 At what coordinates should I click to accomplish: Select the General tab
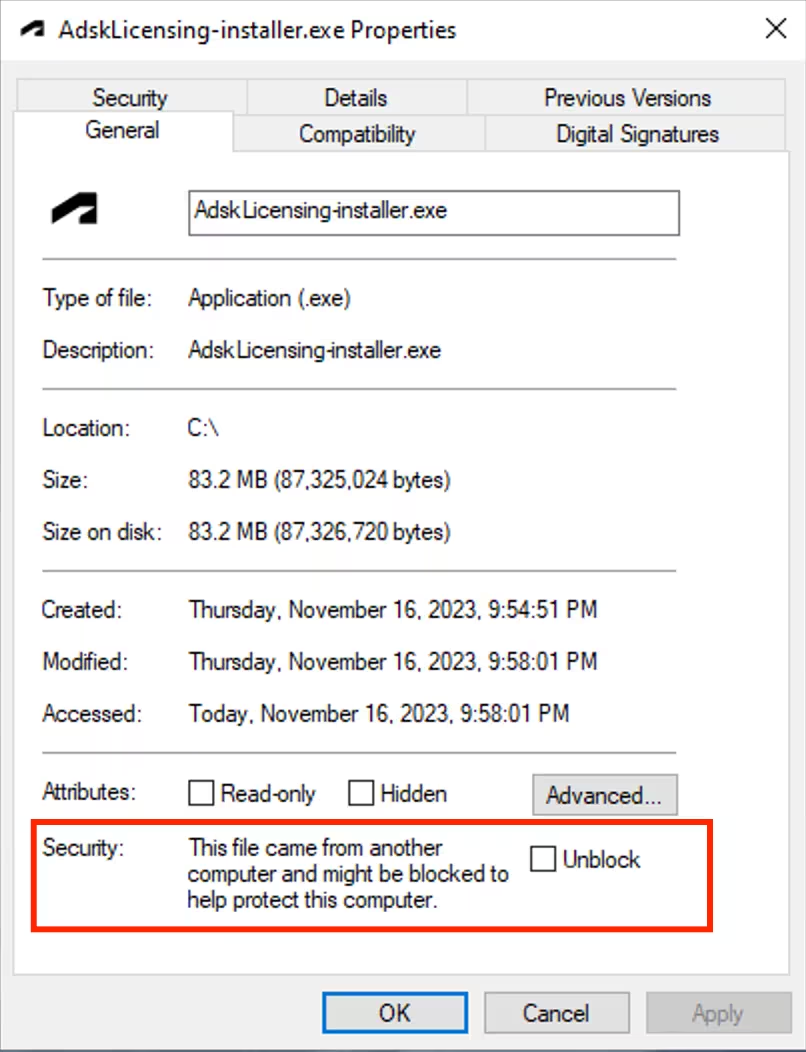coord(122,131)
